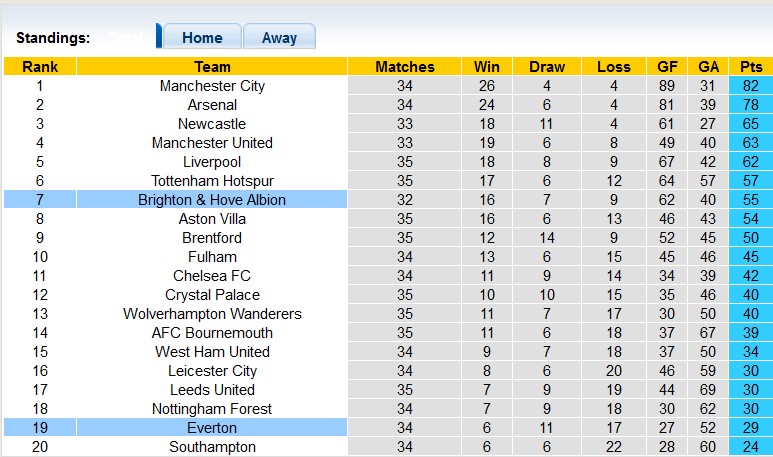Image resolution: width=773 pixels, height=457 pixels.
Task: Select the Total standings tab
Action: [x=126, y=37]
